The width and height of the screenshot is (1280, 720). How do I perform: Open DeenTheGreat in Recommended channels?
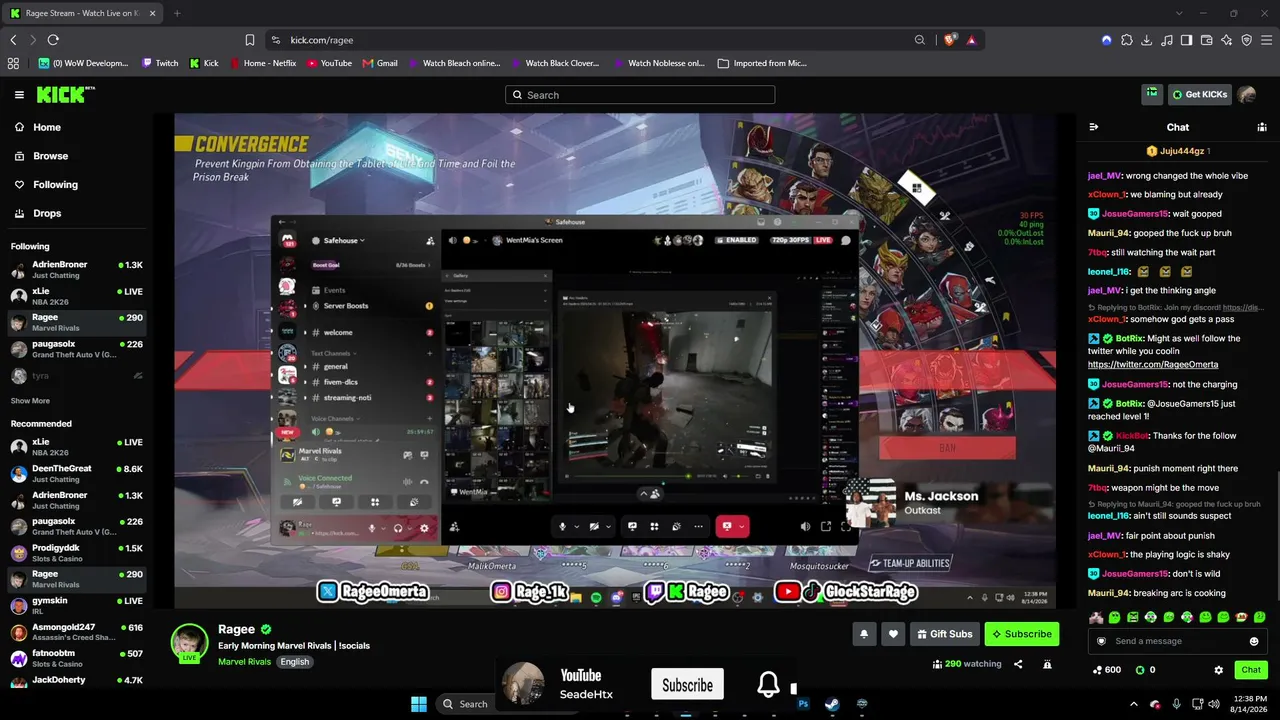pyautogui.click(x=77, y=473)
